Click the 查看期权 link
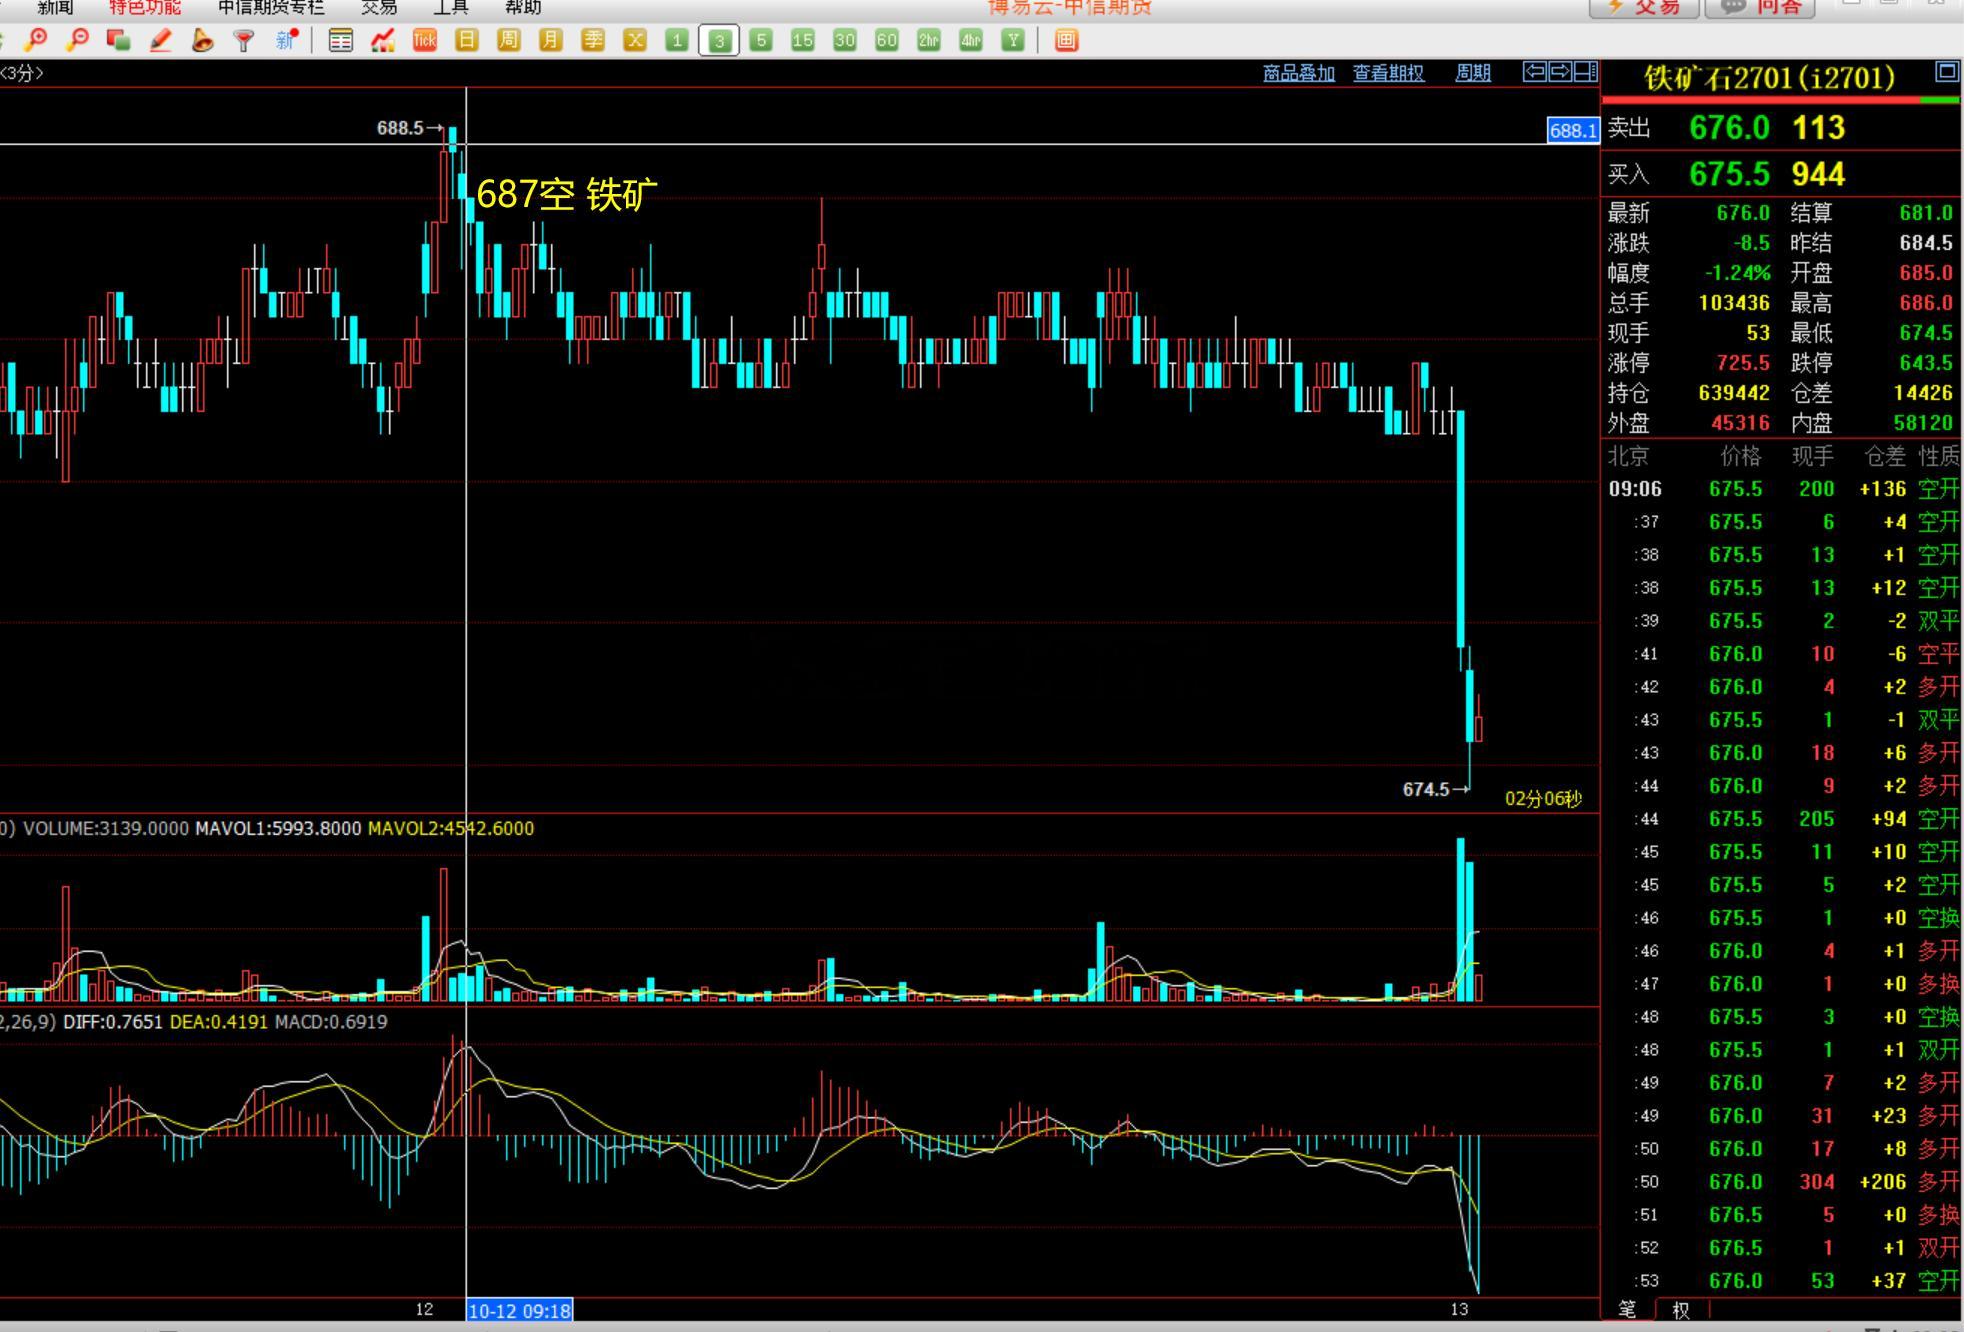The width and height of the screenshot is (1964, 1332). click(x=1389, y=73)
